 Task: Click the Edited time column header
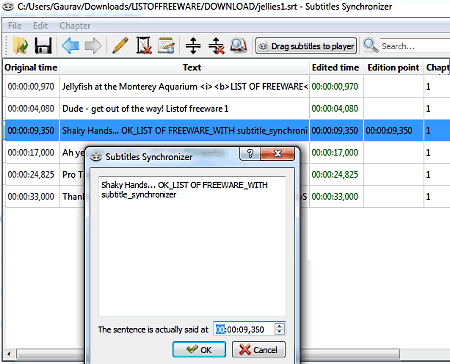coord(336,67)
